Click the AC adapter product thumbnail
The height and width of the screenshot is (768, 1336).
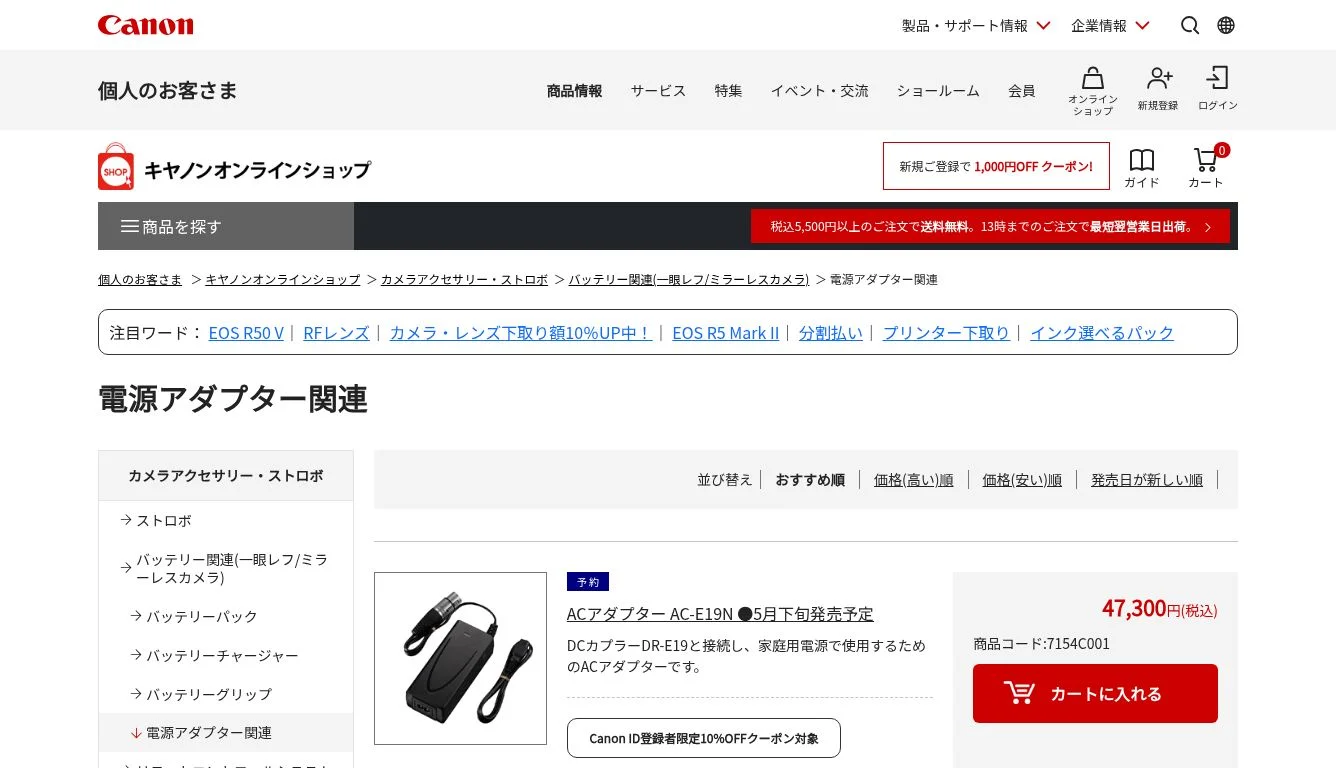[460, 658]
